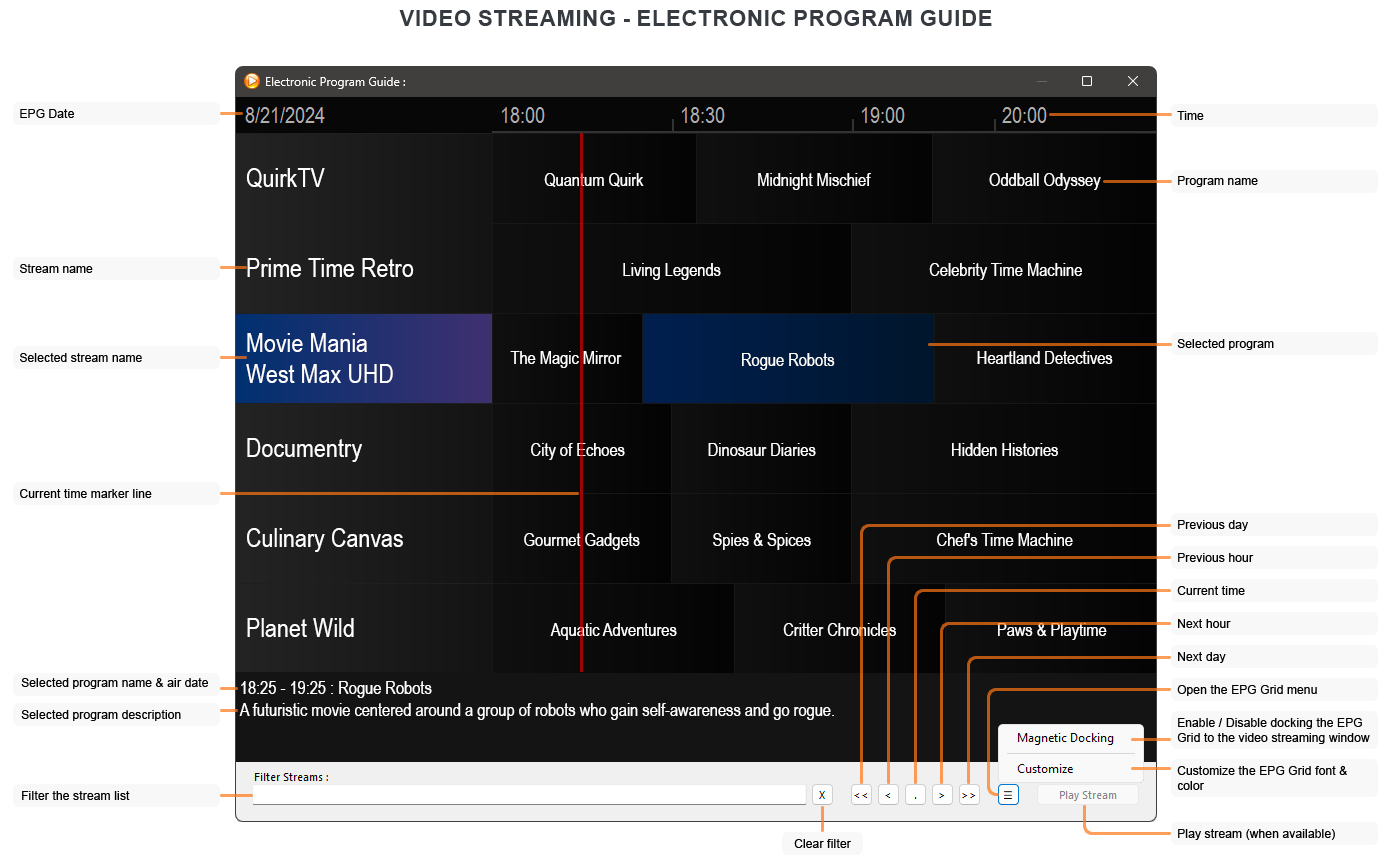Maximize the Electronic Program Guide window
Screen dimensions: 1391x867
click(x=1087, y=82)
